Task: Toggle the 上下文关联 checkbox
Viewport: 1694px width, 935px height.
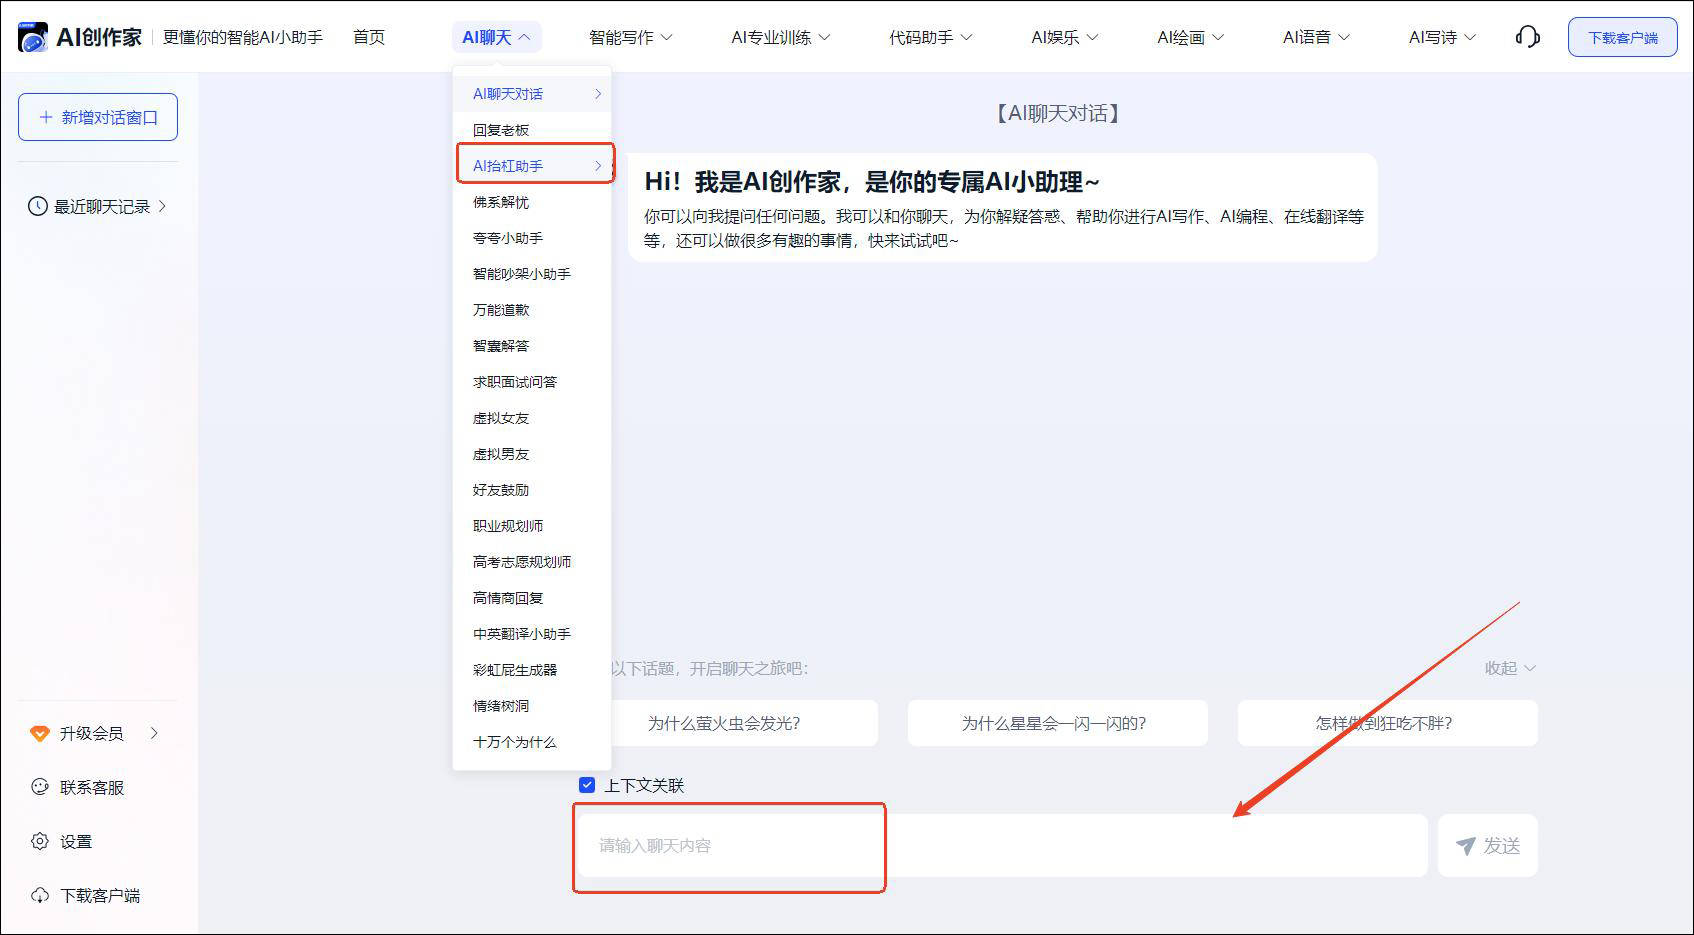Action: click(x=587, y=785)
